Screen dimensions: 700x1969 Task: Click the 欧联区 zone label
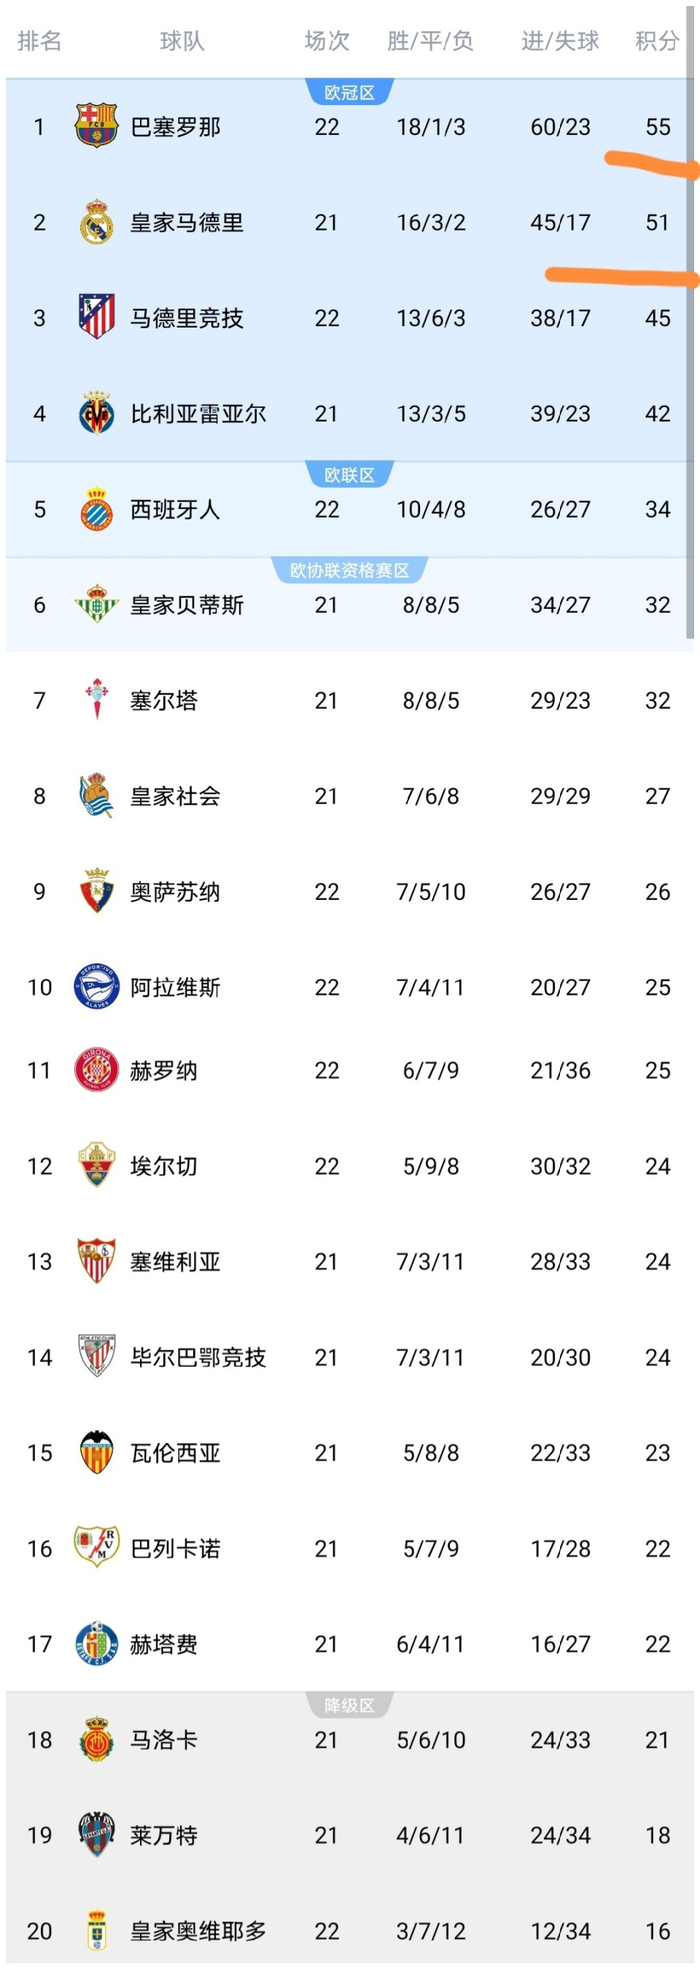[x=349, y=475]
